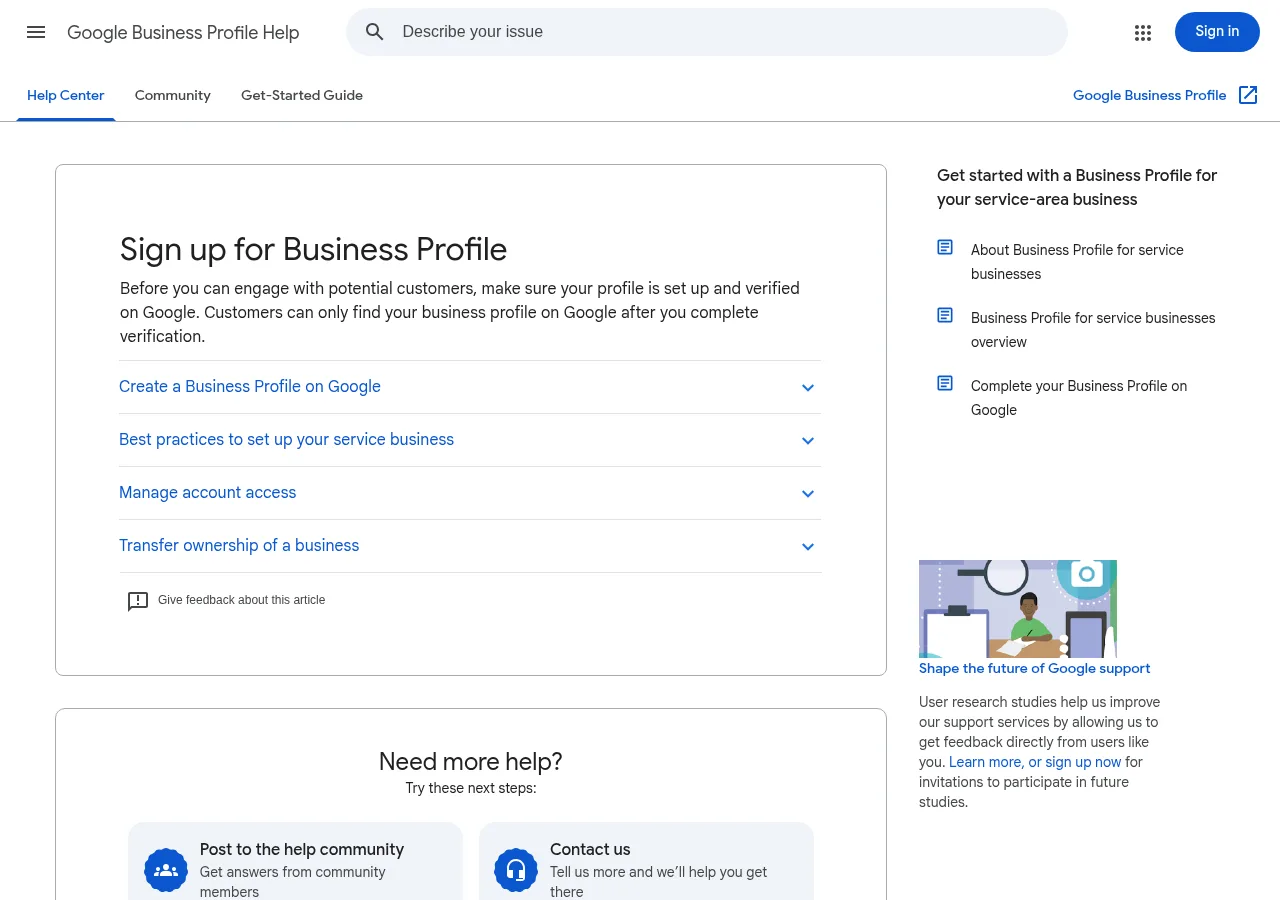Switch to the Help Center tab
Viewport: 1280px width, 900px height.
point(66,96)
